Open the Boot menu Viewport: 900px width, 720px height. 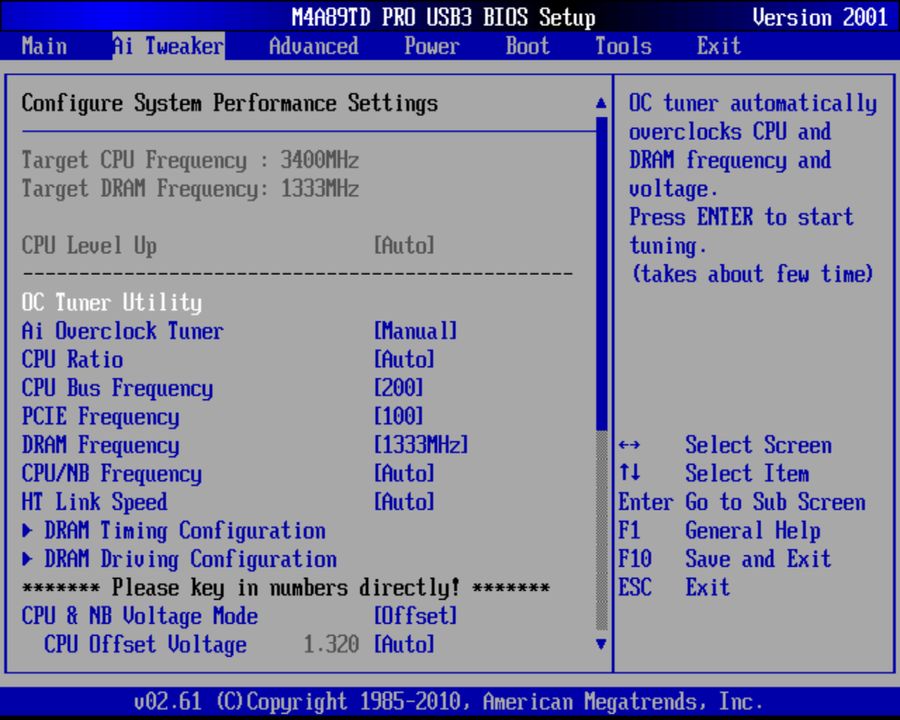pos(526,46)
